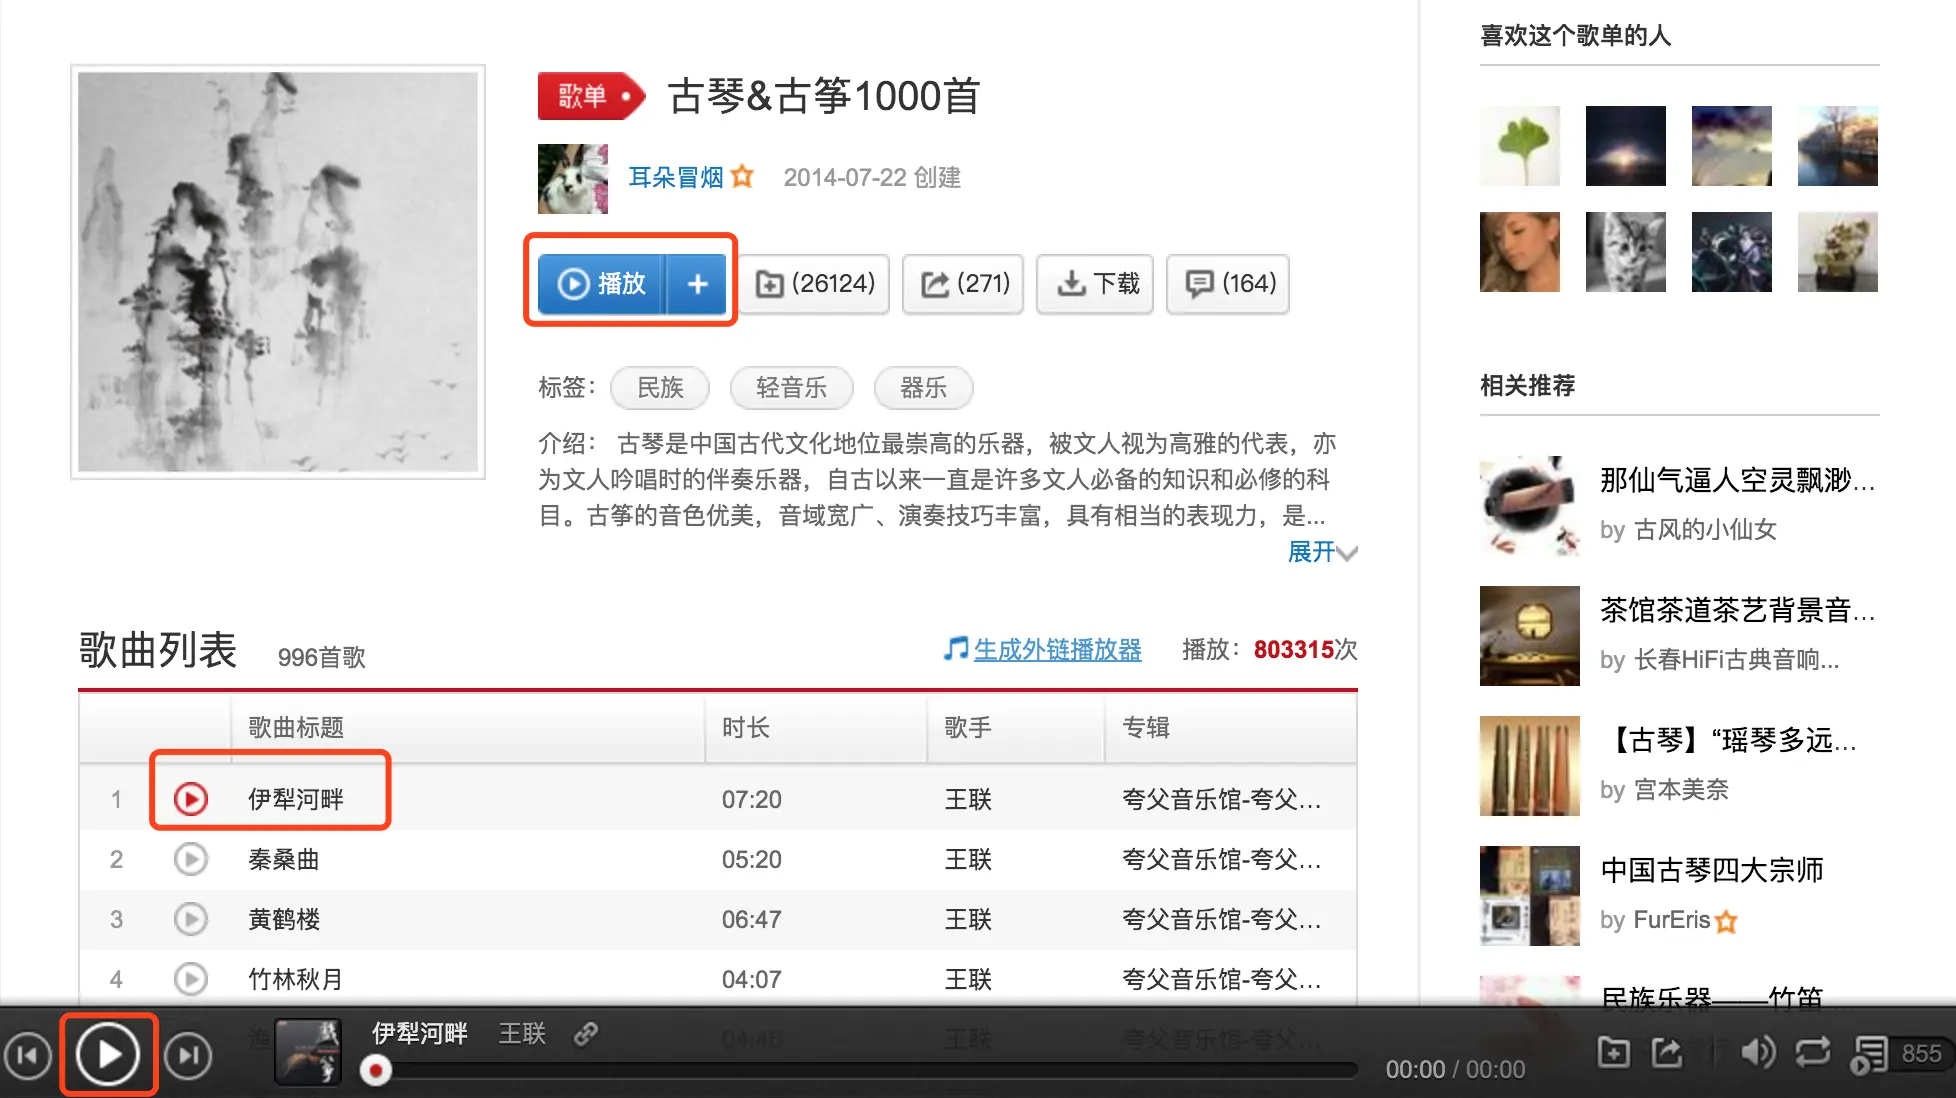This screenshot has width=1956, height=1098.
Task: Play the song 秦桑曲
Action: [190, 859]
